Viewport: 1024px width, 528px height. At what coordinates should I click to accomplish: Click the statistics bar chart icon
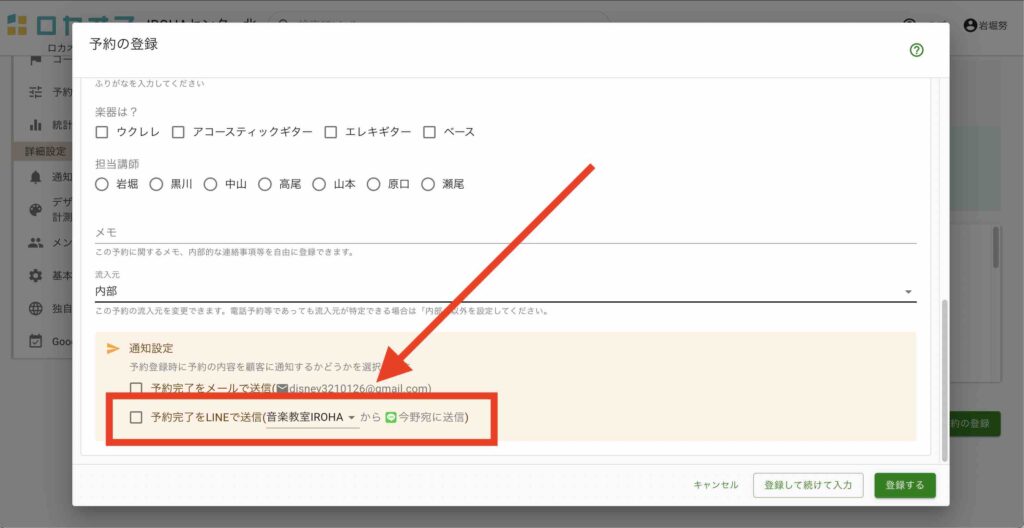36,125
